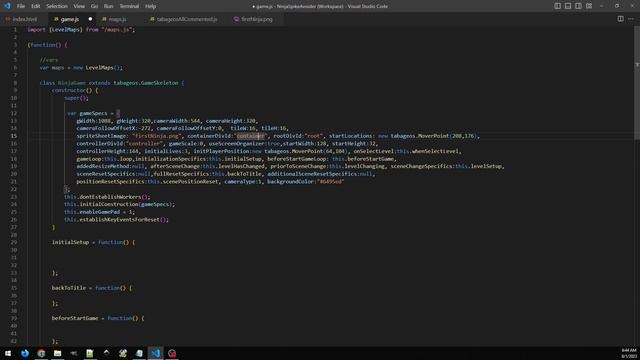
Task: Click 'constructor()' on line 9
Action: tap(75, 91)
